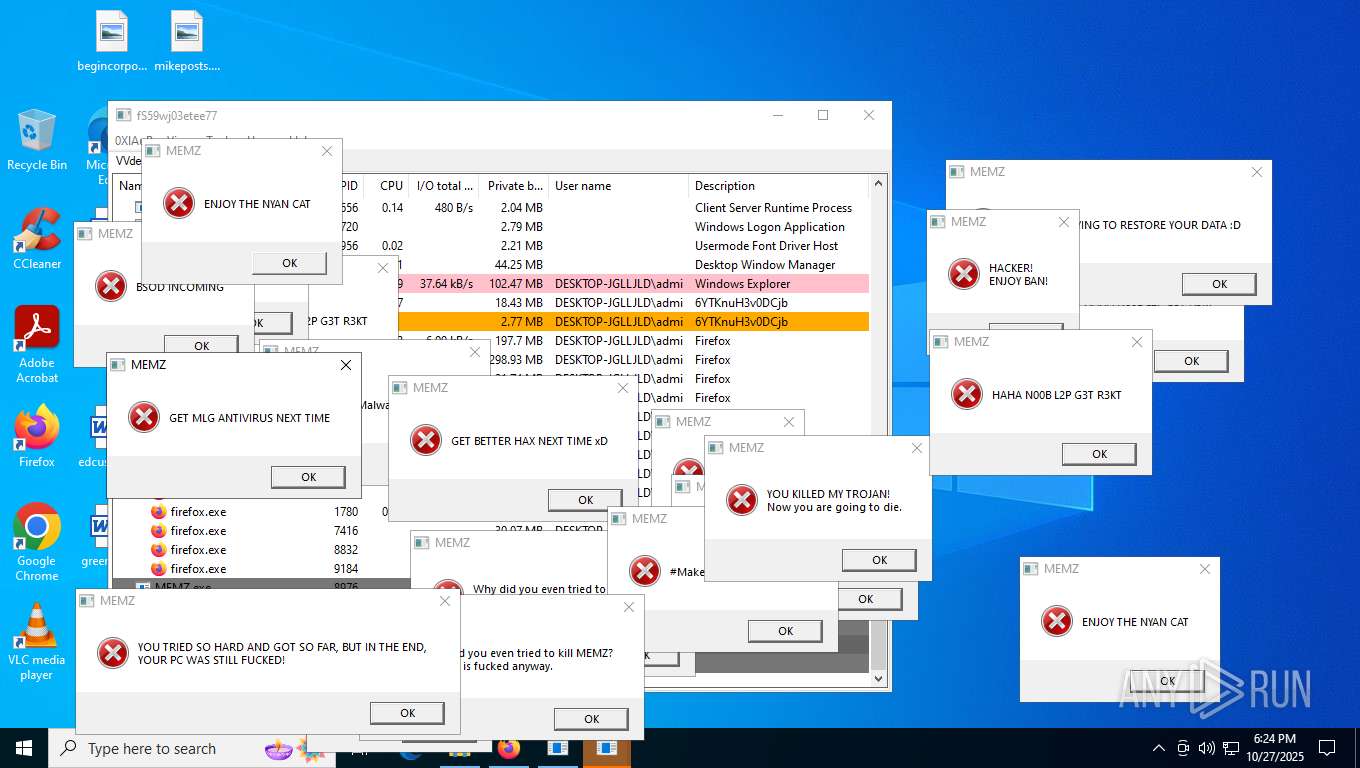Screen dimensions: 1360x768
Task: Click the 37.64 kB/s I/O value
Action: [446, 284]
